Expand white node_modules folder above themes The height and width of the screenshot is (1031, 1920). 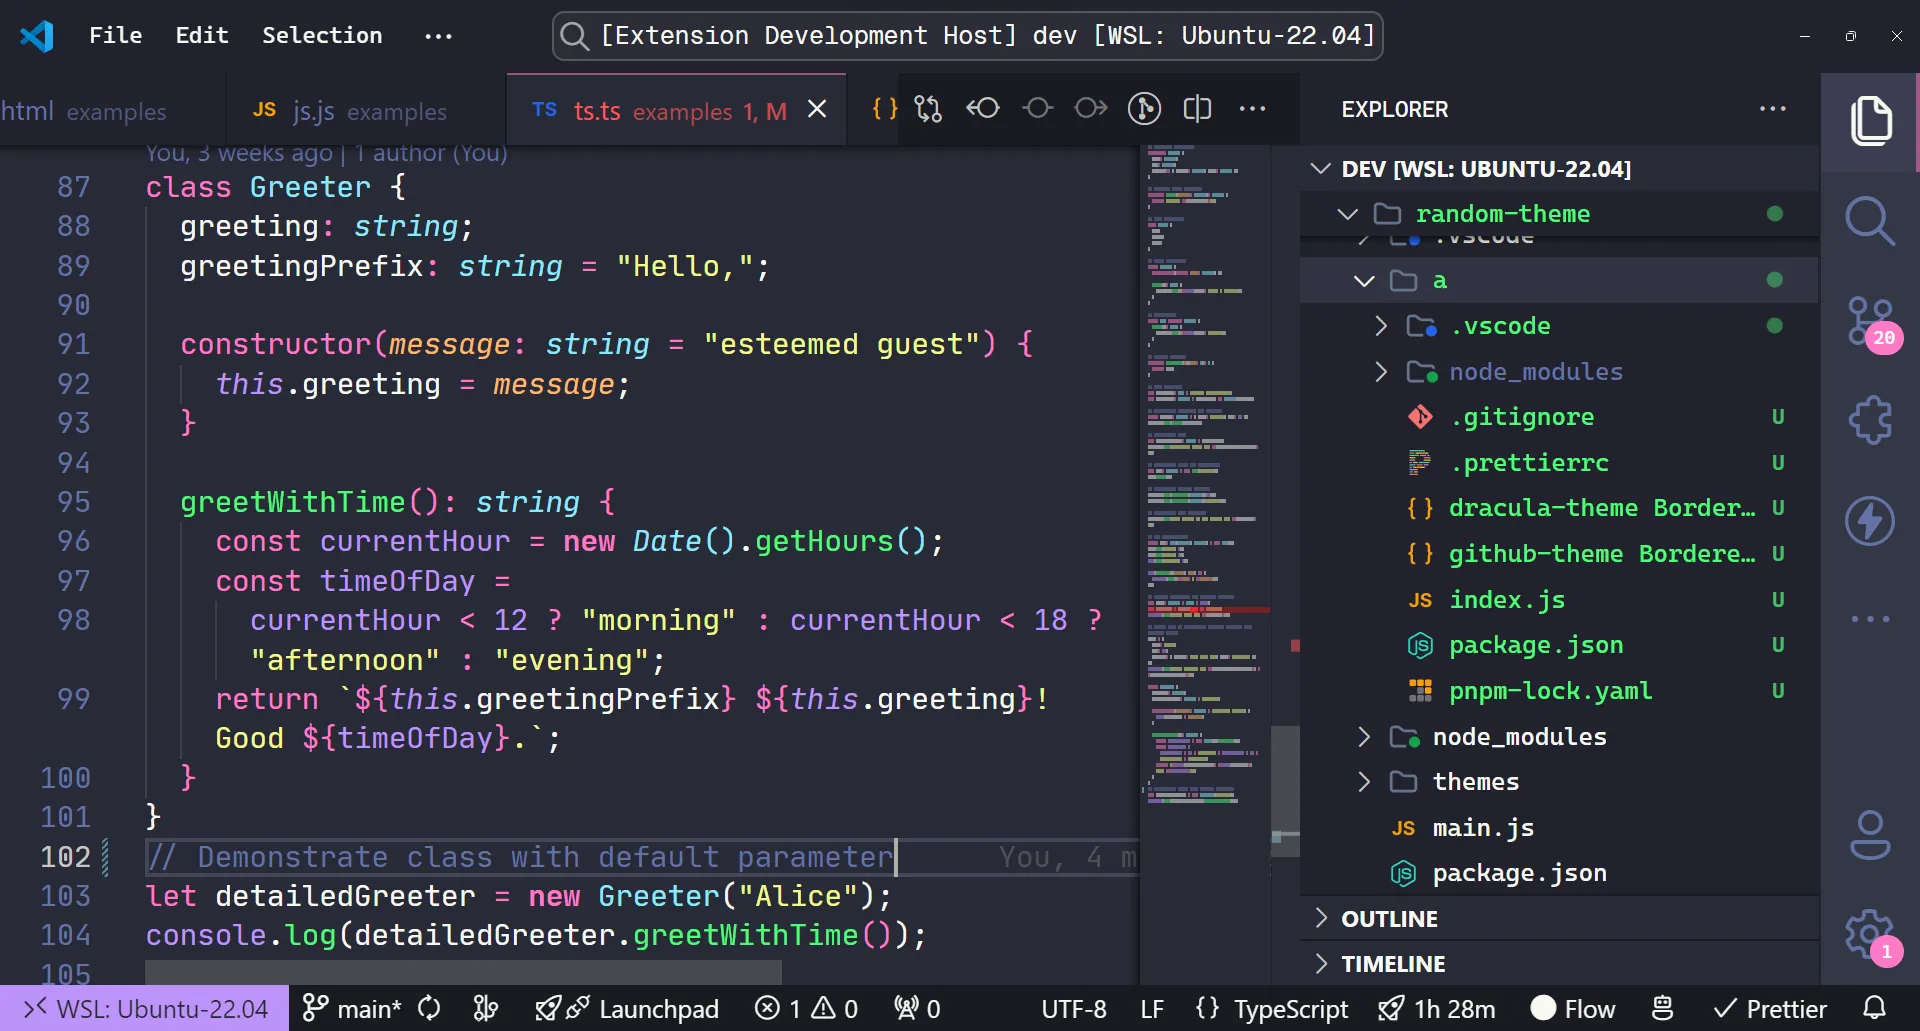point(1560,737)
